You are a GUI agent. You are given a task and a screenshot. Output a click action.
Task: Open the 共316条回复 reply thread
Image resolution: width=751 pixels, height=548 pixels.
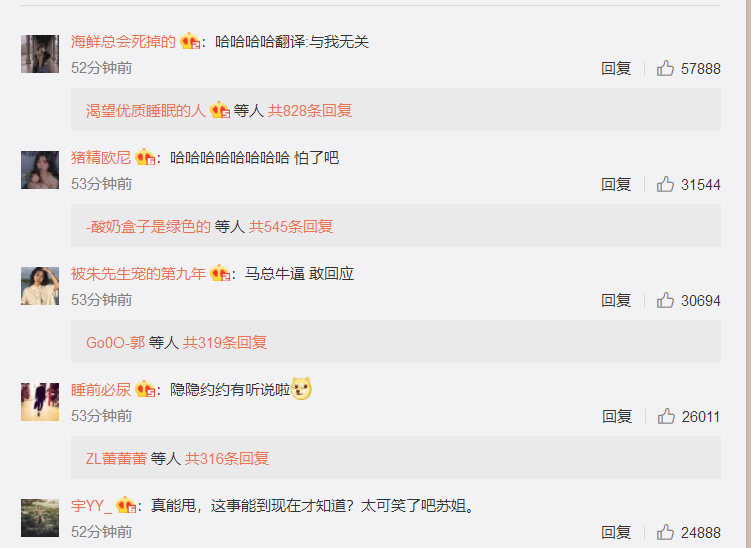pos(227,458)
